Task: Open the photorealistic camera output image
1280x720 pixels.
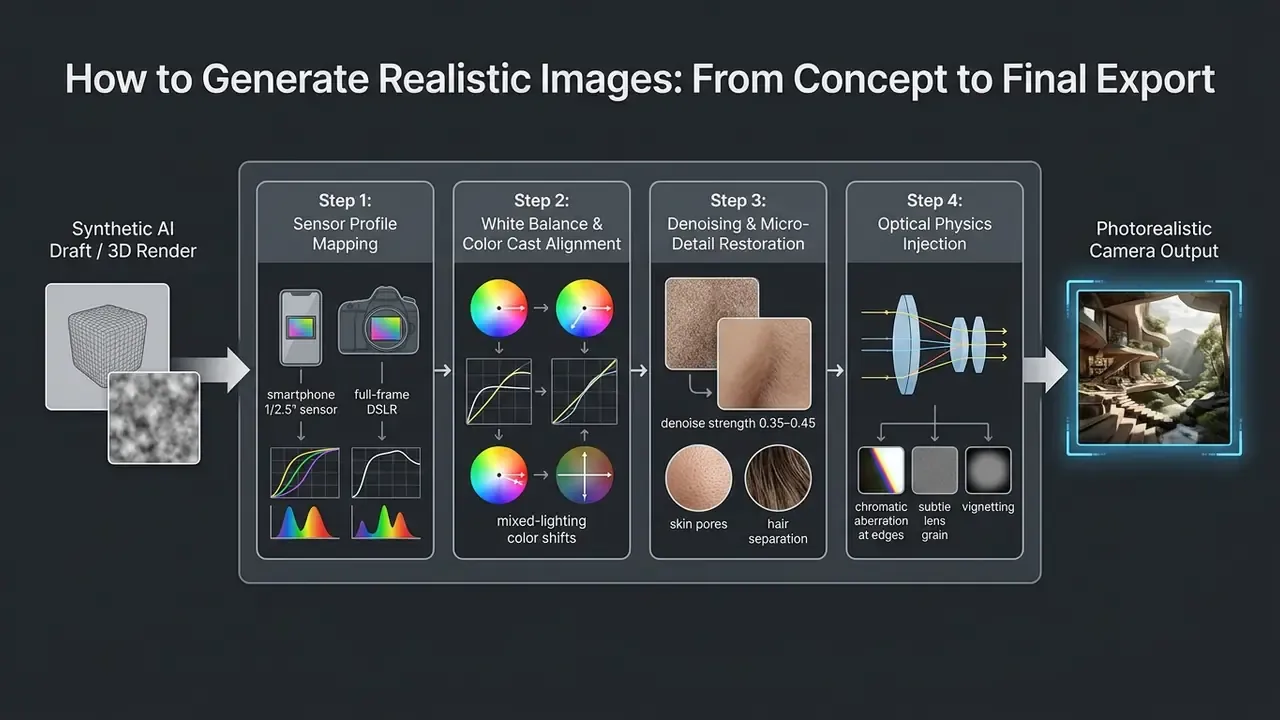Action: tap(1154, 367)
